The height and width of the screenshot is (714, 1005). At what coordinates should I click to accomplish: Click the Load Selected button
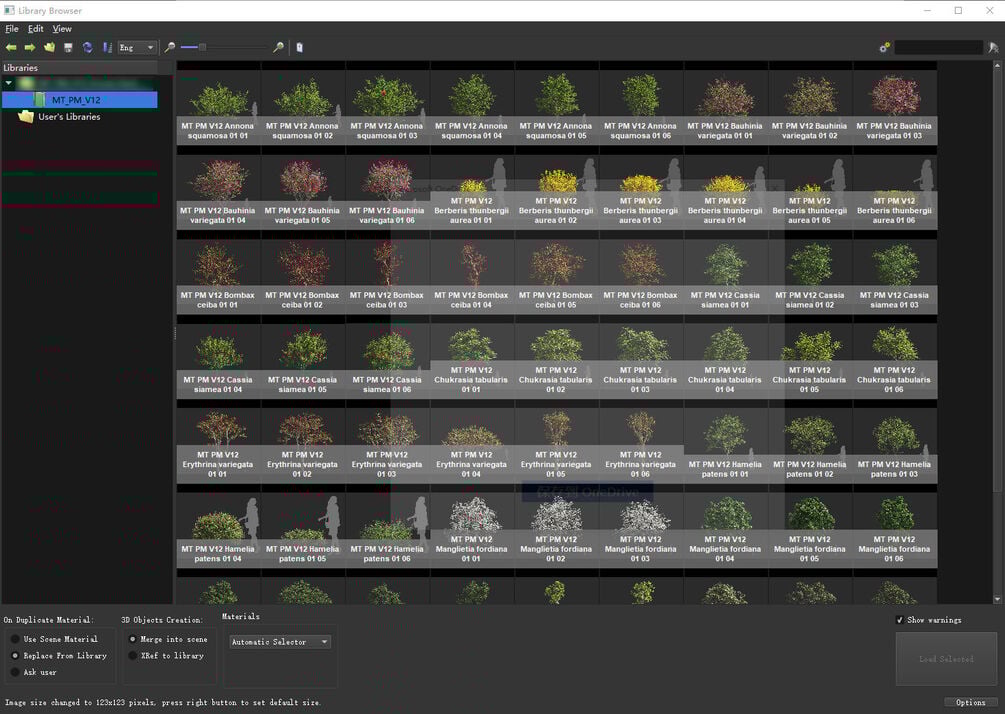tap(946, 659)
